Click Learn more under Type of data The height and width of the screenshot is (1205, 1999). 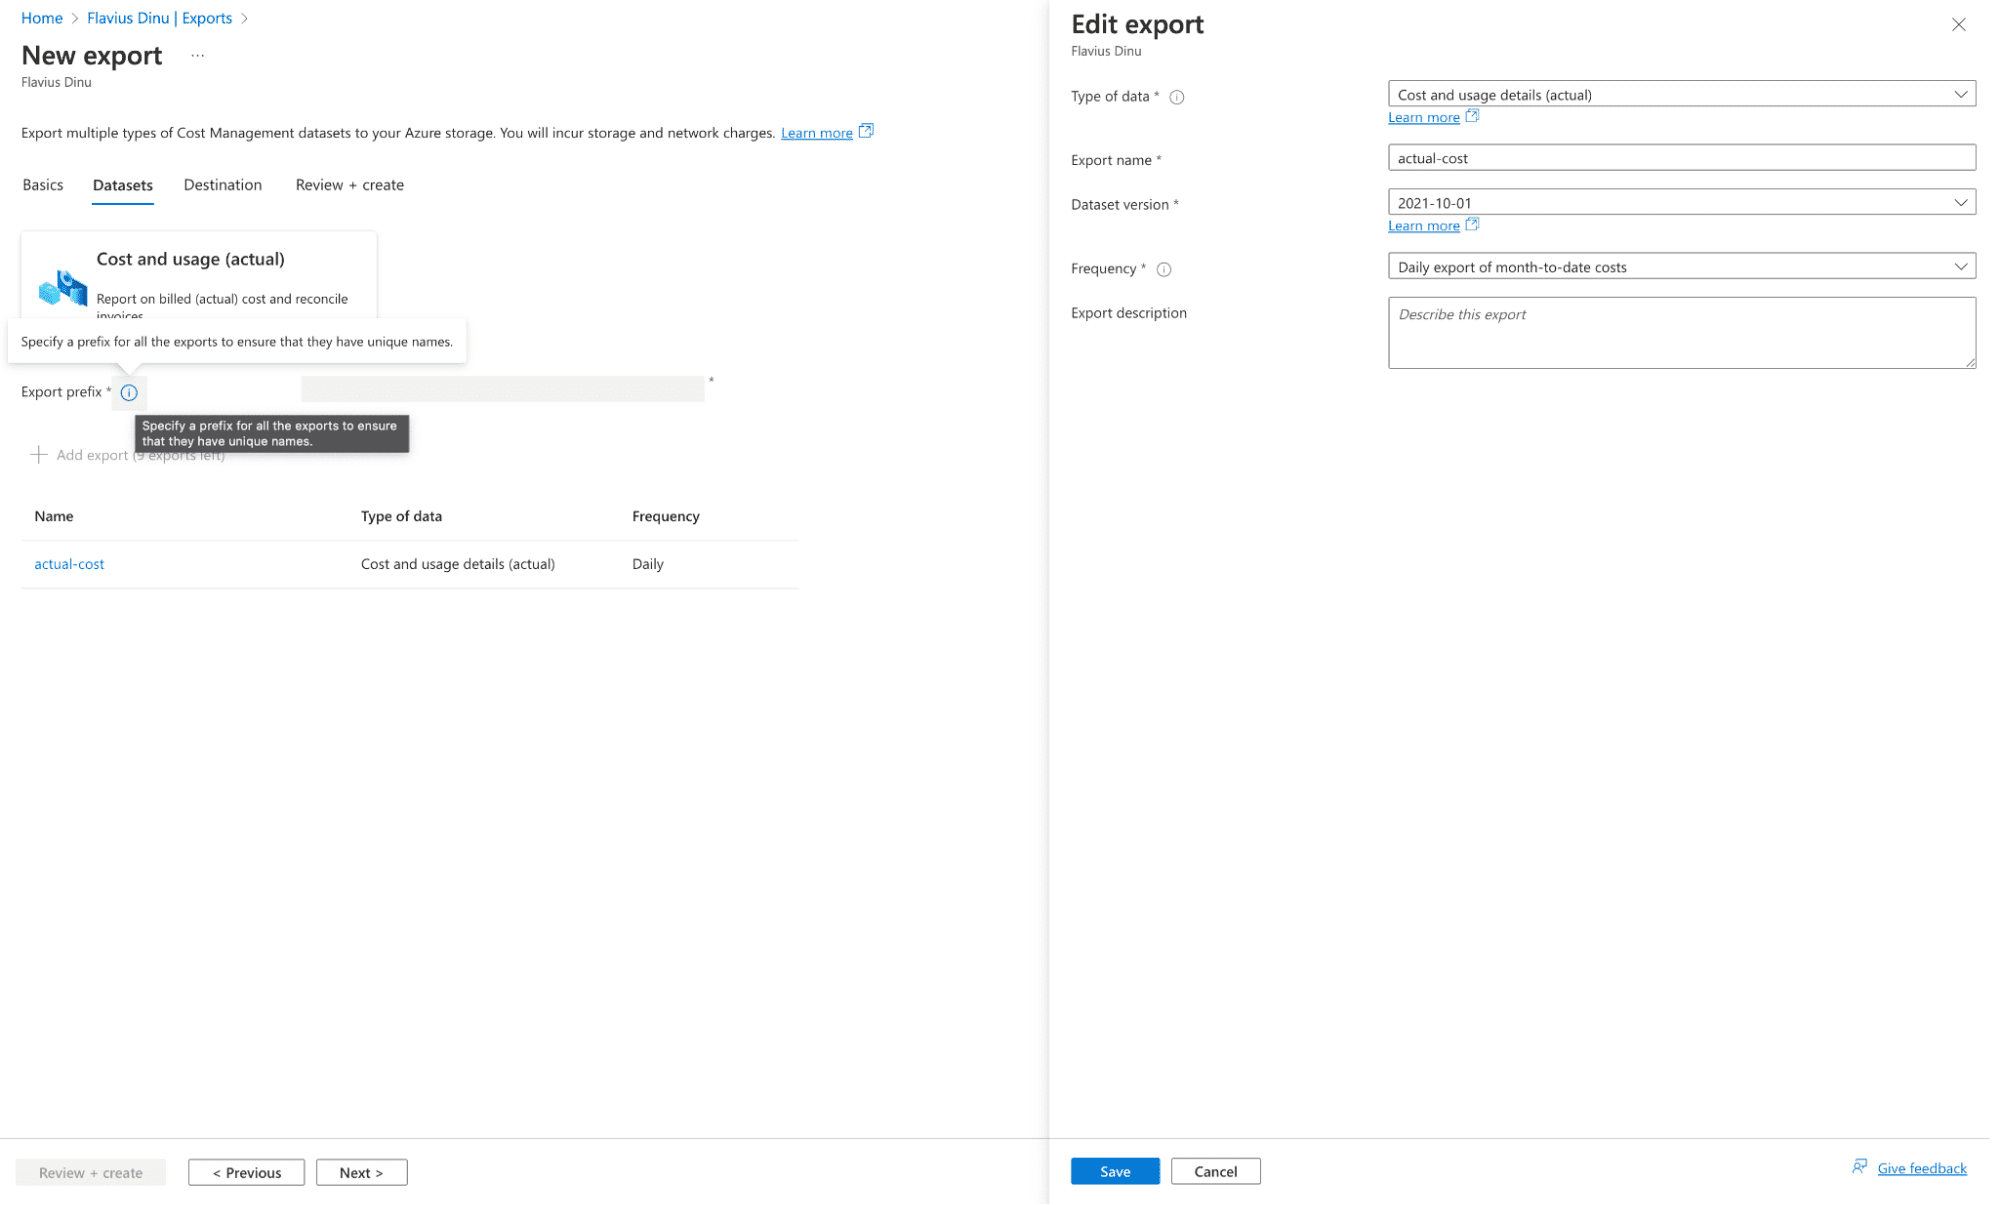pos(1424,118)
